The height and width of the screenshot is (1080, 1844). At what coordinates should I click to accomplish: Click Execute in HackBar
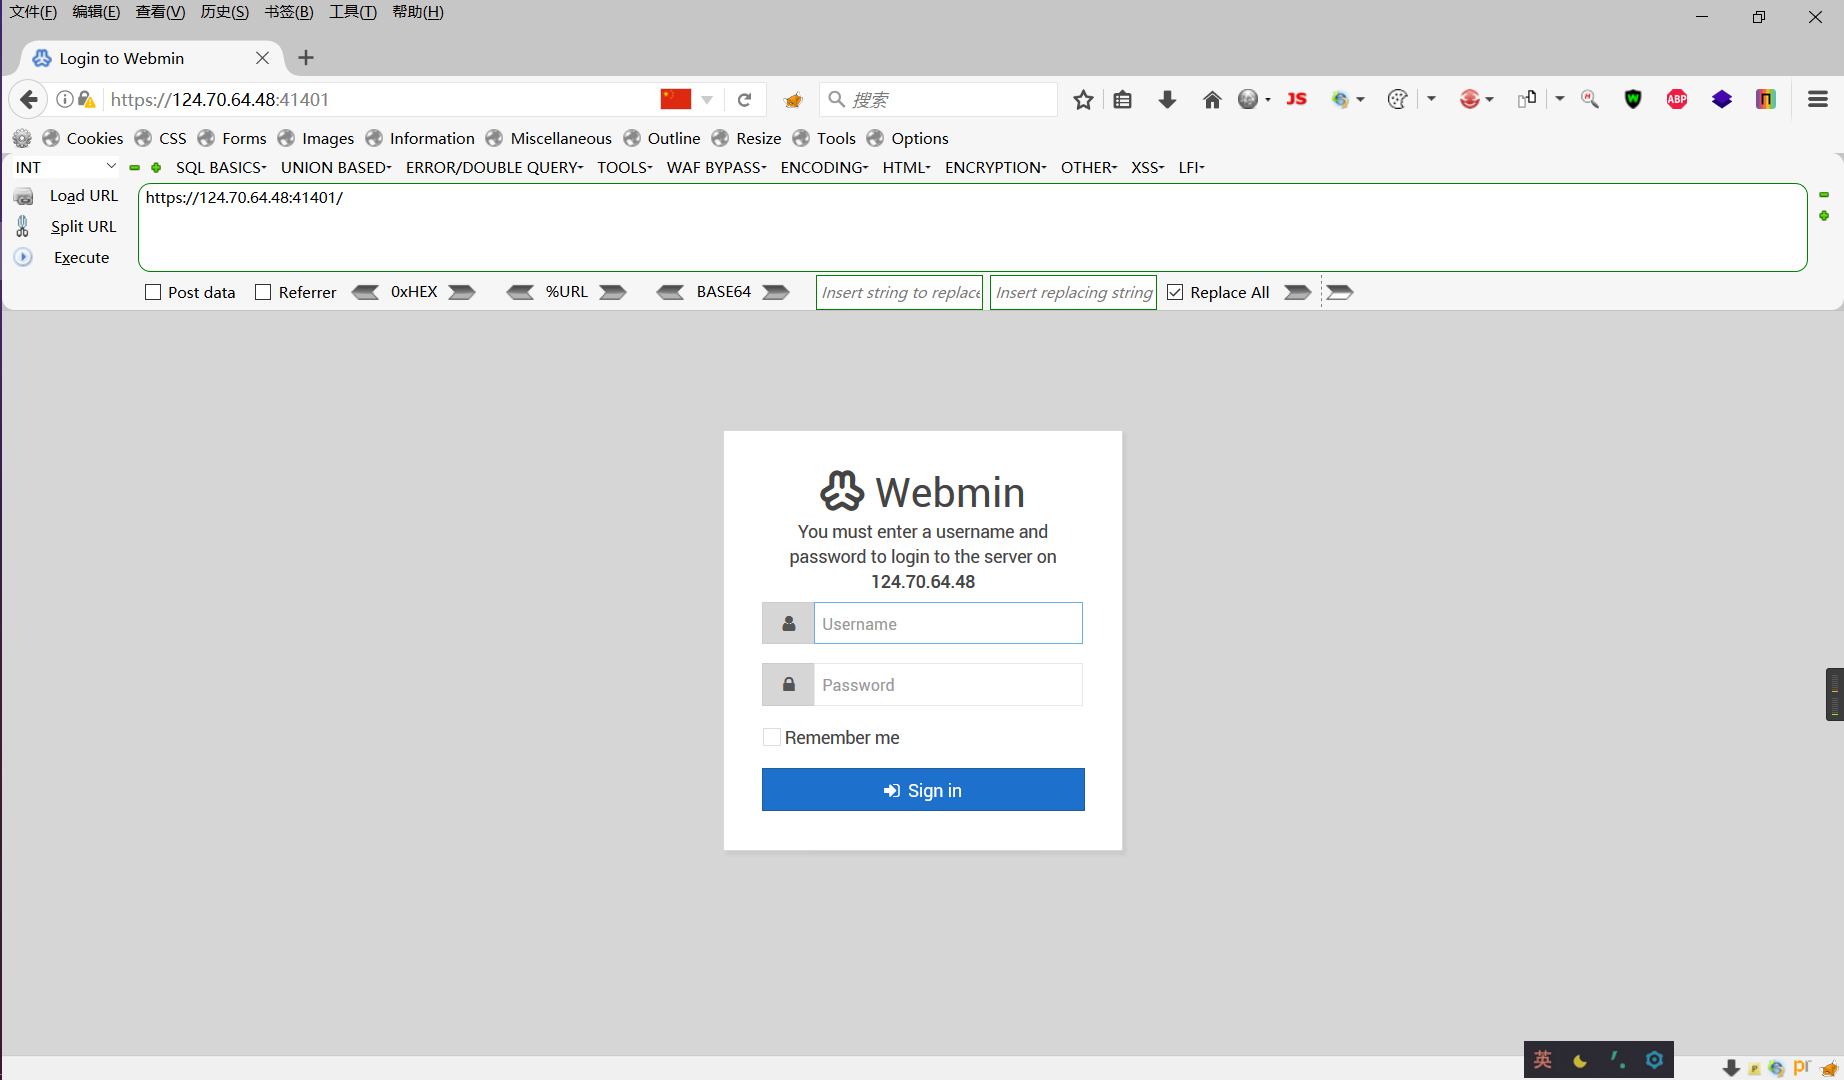[81, 258]
